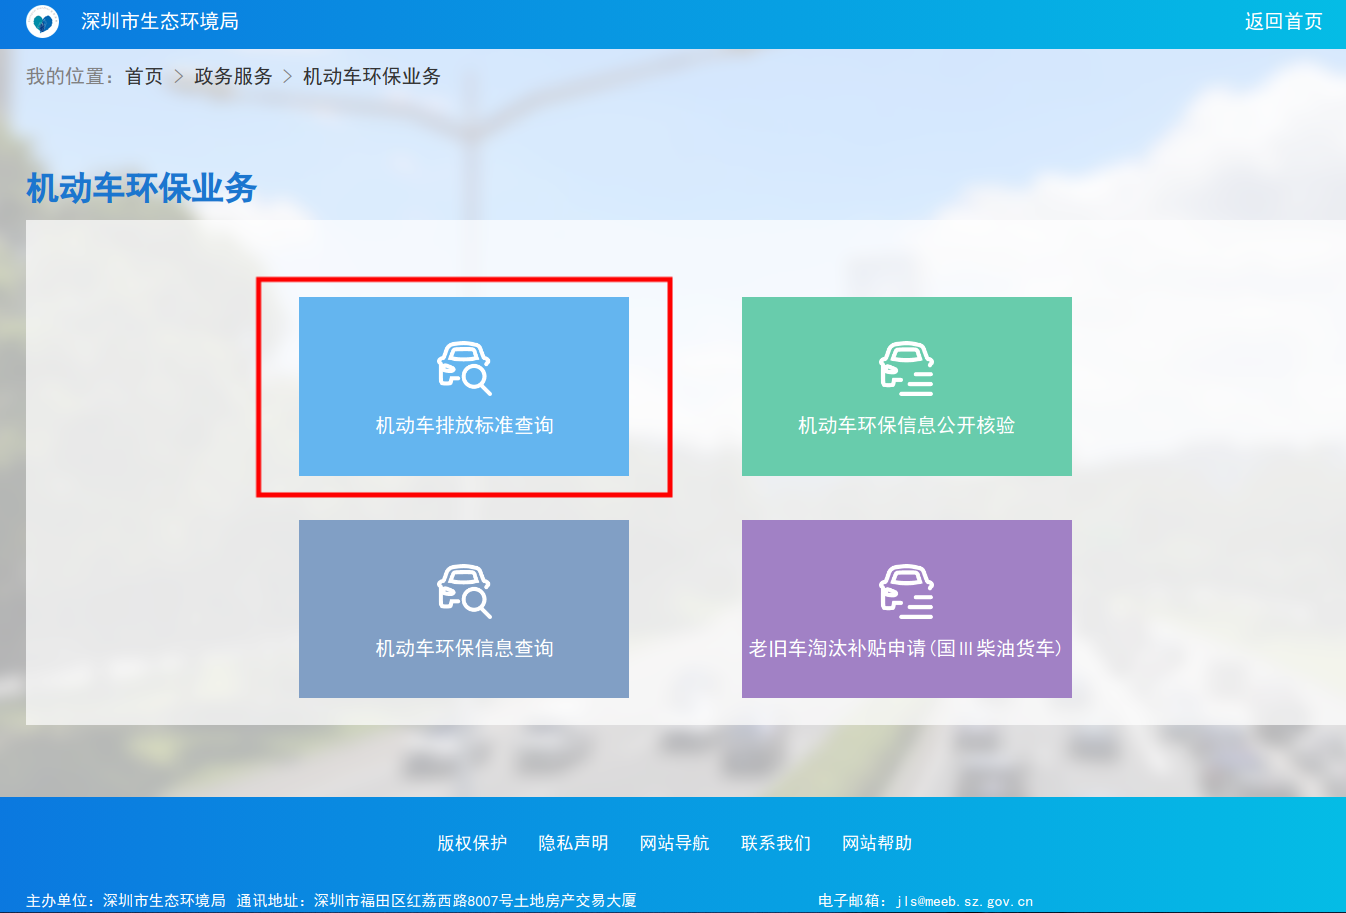
Task: Click car-list icon in 老旧车淘汰补贴申请 tile
Action: pos(906,591)
